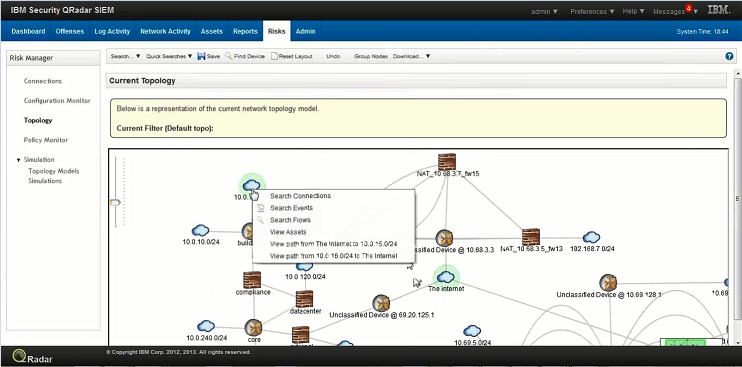This screenshot has width=742, height=367.
Task: Select The Internet cloud node
Action: pyautogui.click(x=446, y=277)
